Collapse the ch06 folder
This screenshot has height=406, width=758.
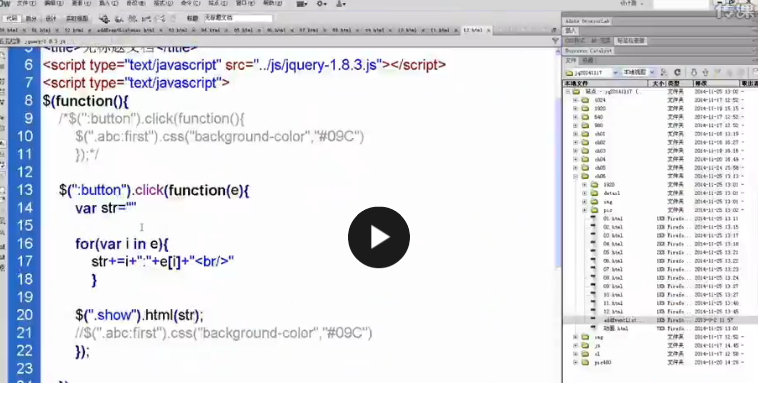575,176
